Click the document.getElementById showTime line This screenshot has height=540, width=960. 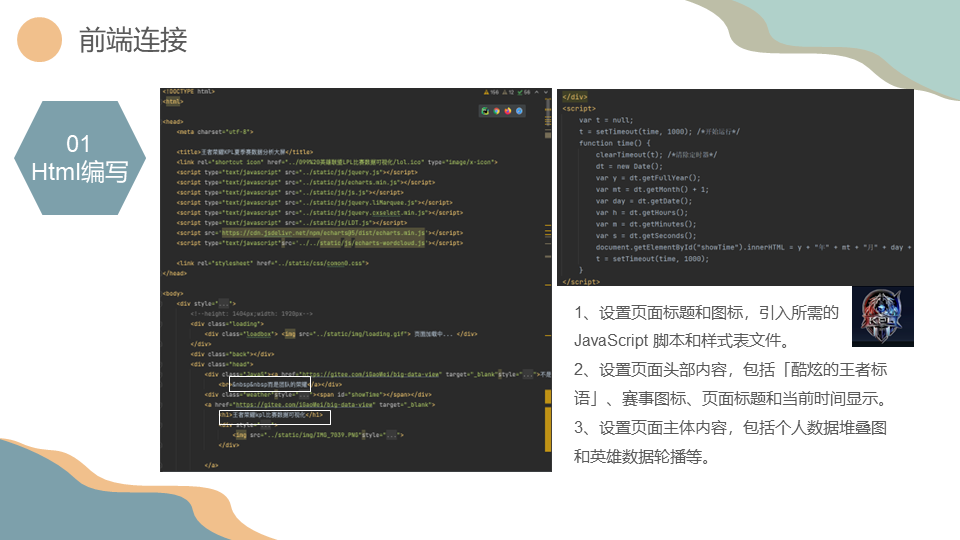pyautogui.click(x=754, y=247)
